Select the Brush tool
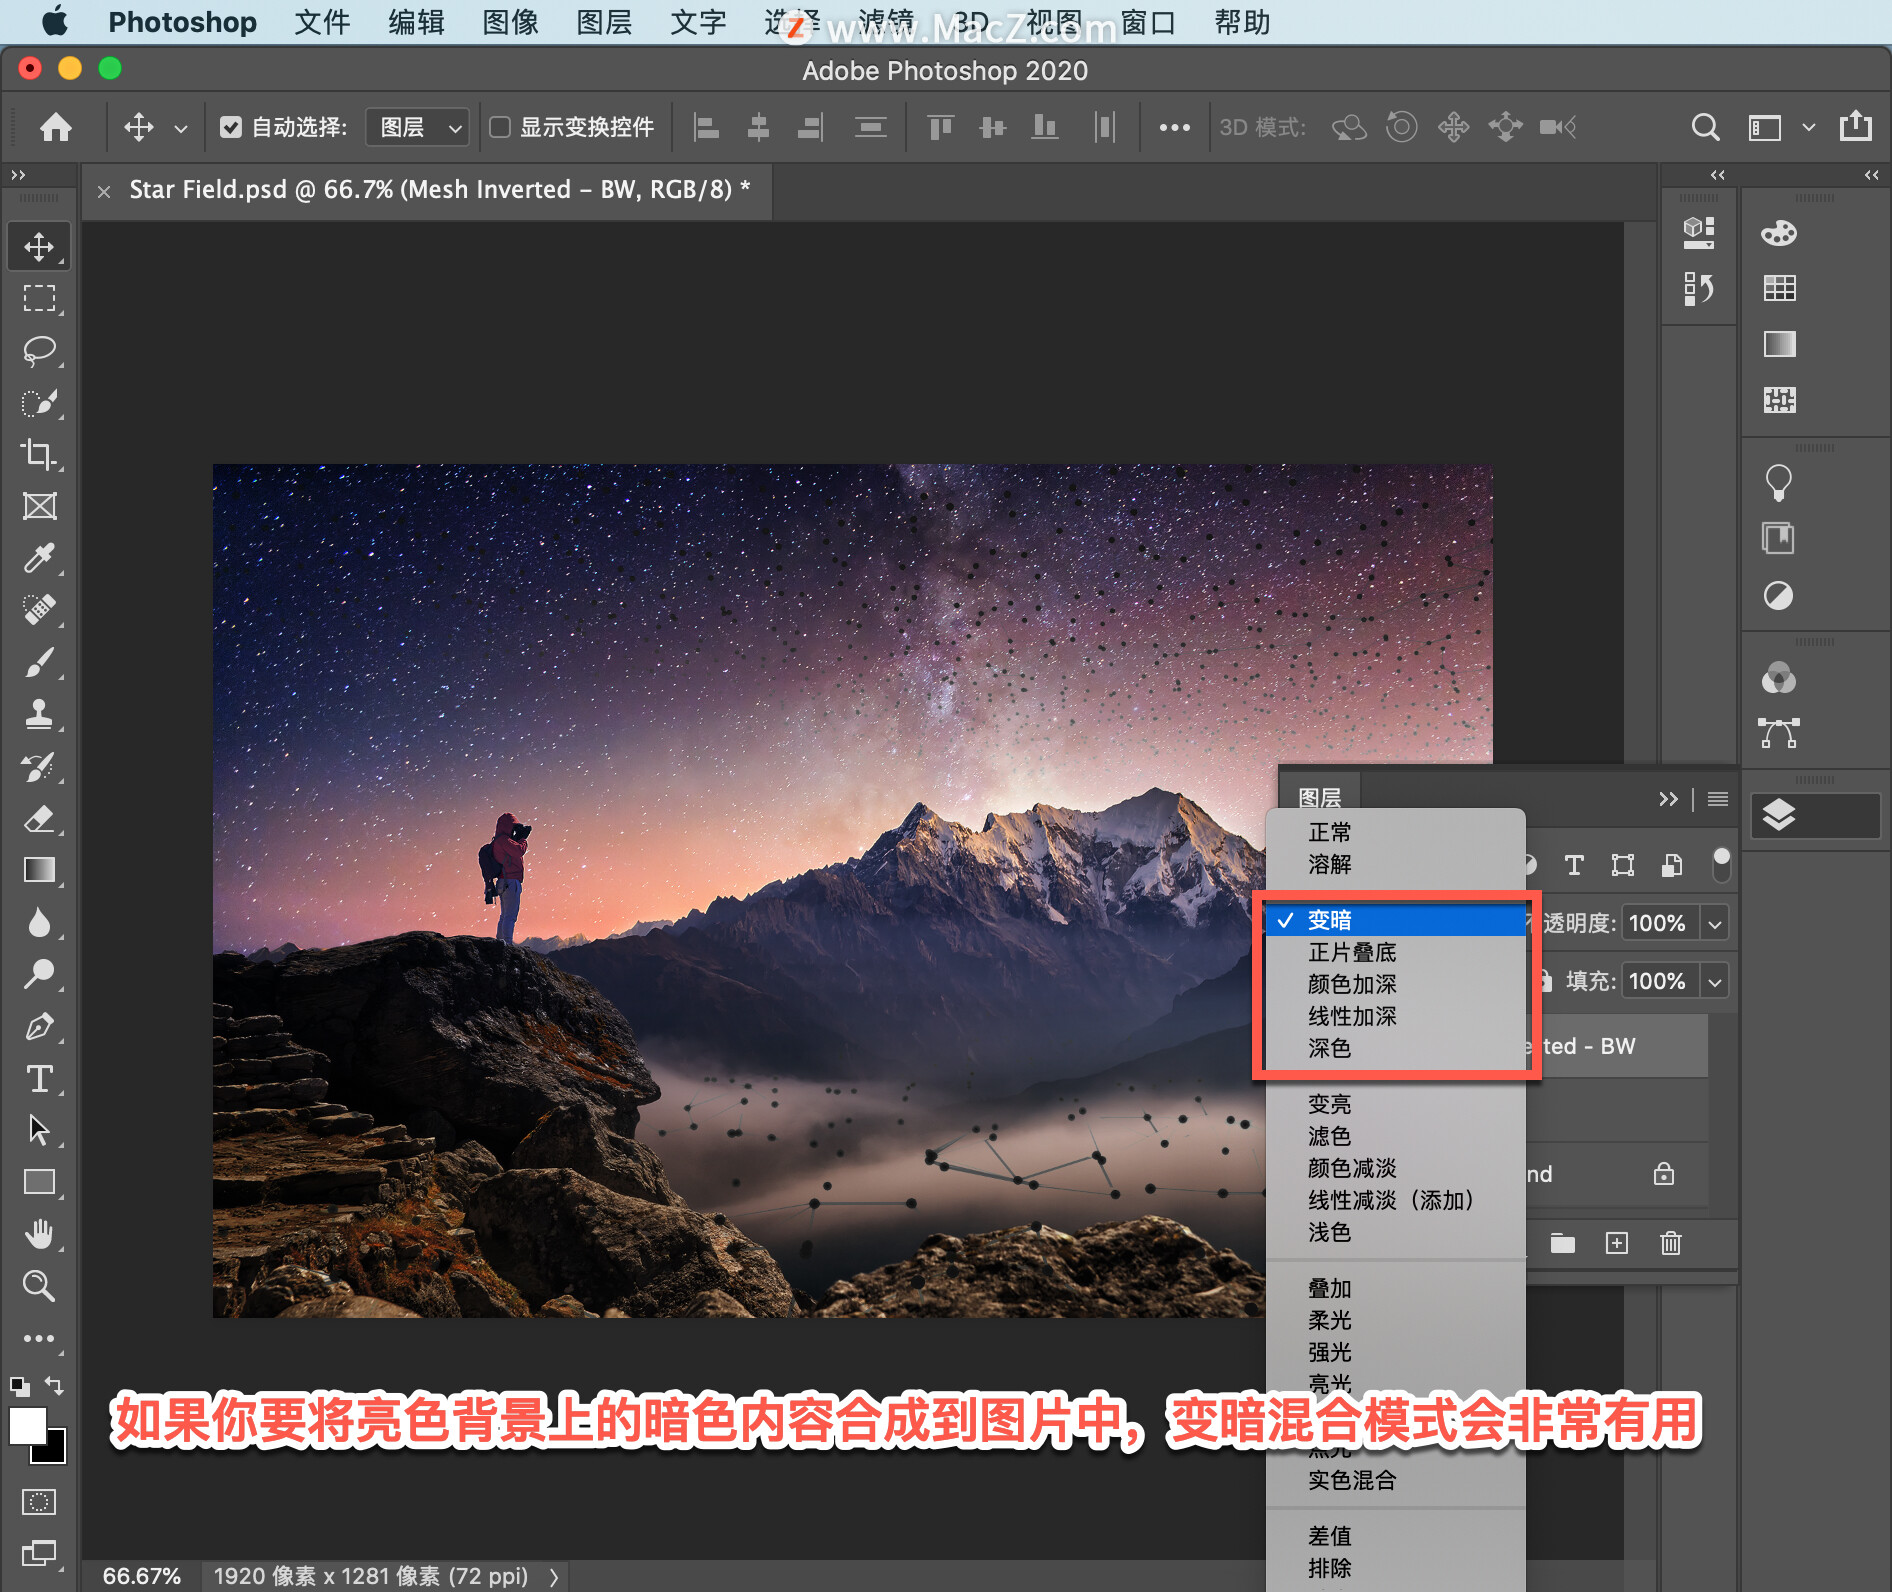 39,662
